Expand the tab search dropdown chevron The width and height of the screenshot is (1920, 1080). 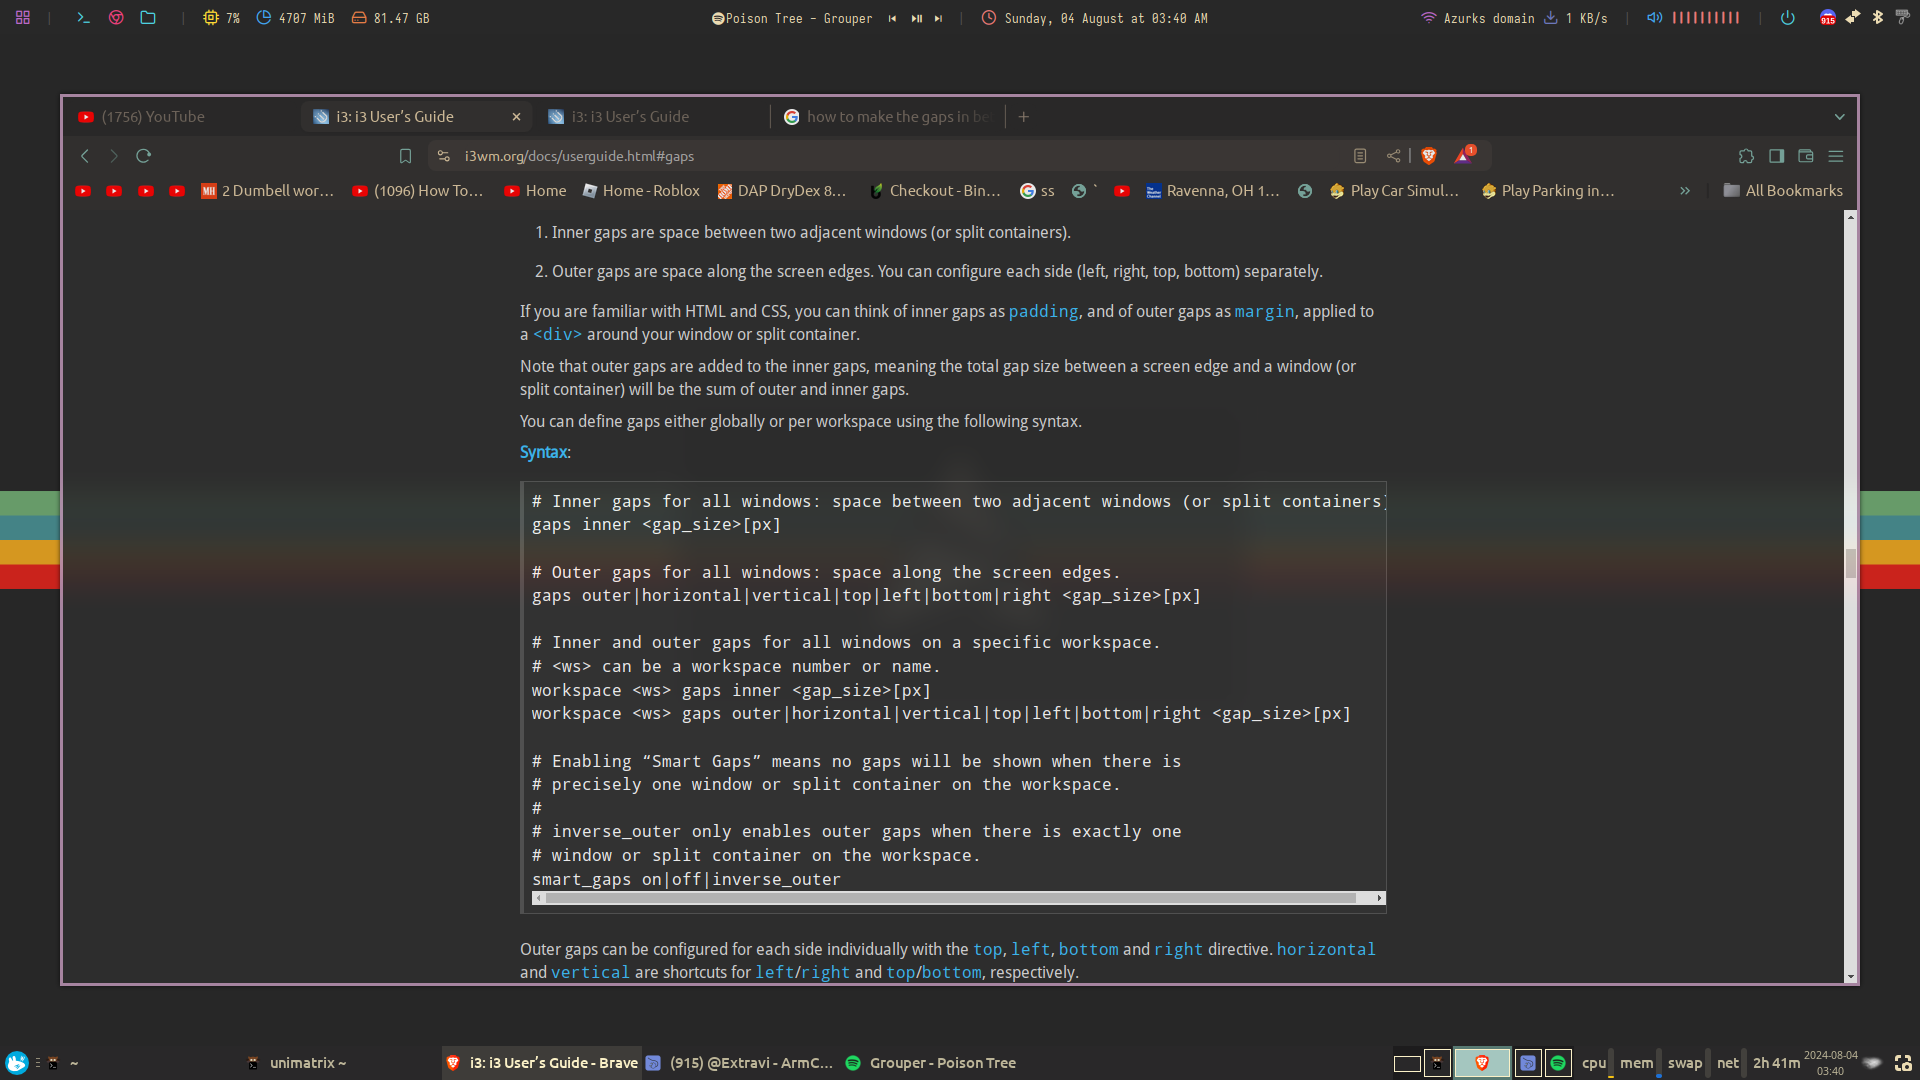[1839, 117]
